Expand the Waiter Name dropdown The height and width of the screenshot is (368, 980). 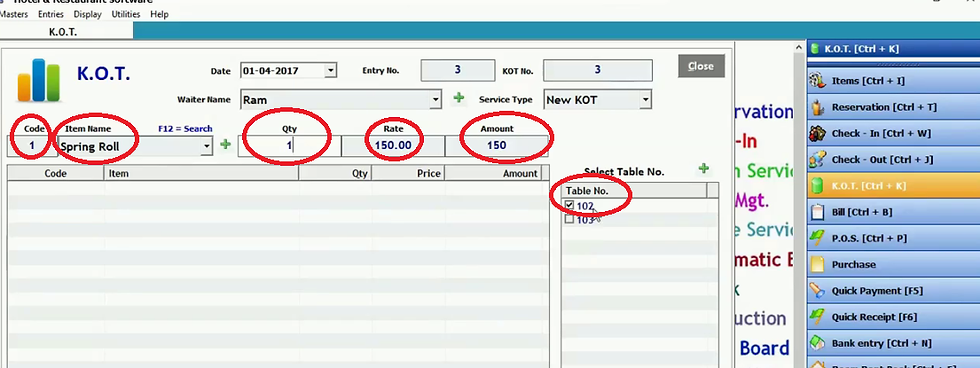coord(436,99)
